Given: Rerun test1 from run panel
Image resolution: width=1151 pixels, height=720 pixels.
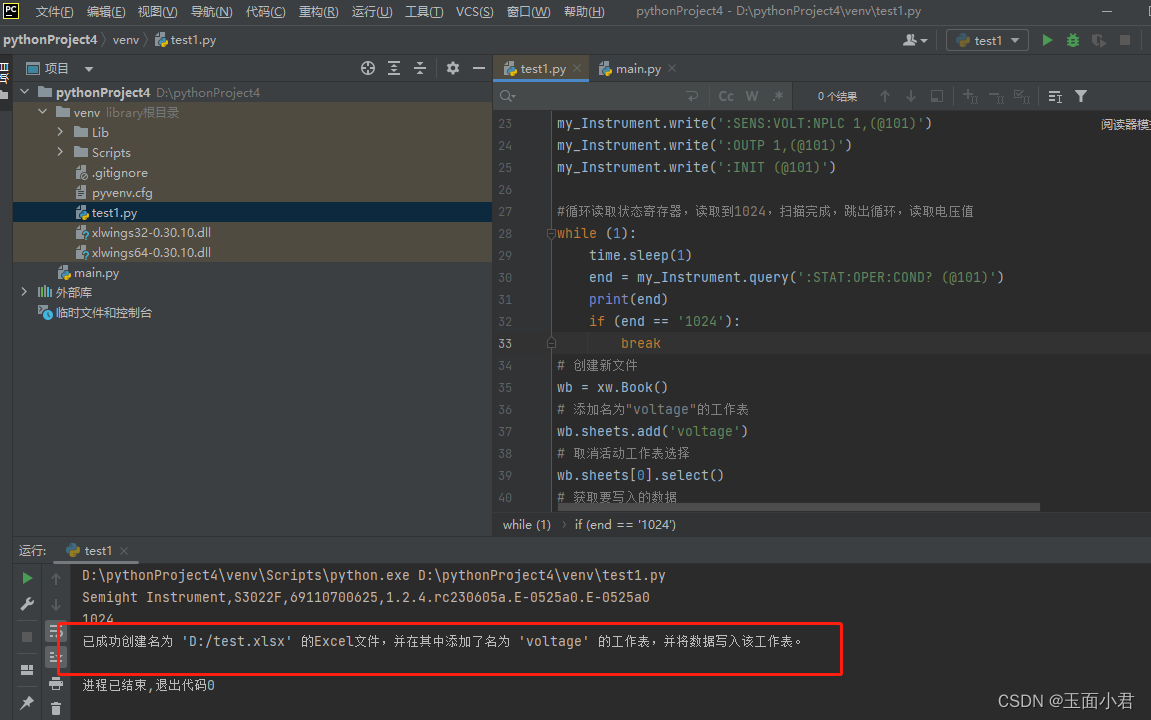Looking at the screenshot, I should tap(27, 578).
